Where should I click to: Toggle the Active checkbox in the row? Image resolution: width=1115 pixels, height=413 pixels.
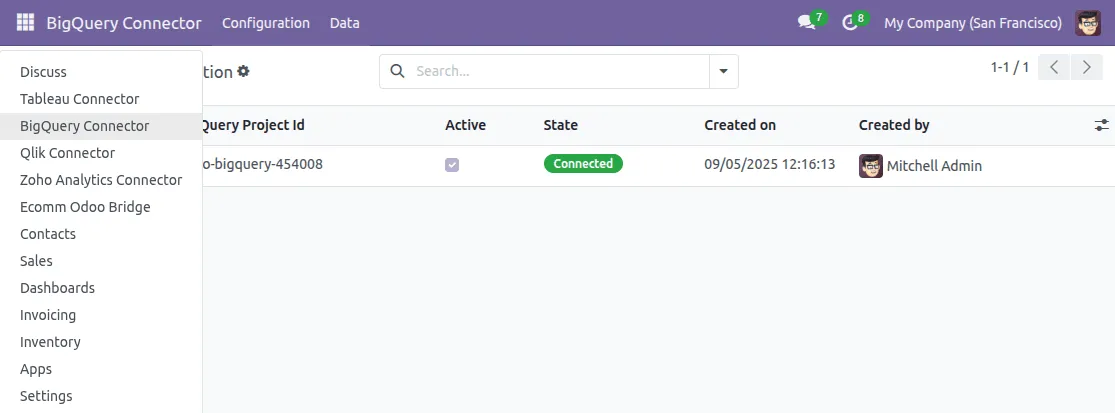(452, 165)
